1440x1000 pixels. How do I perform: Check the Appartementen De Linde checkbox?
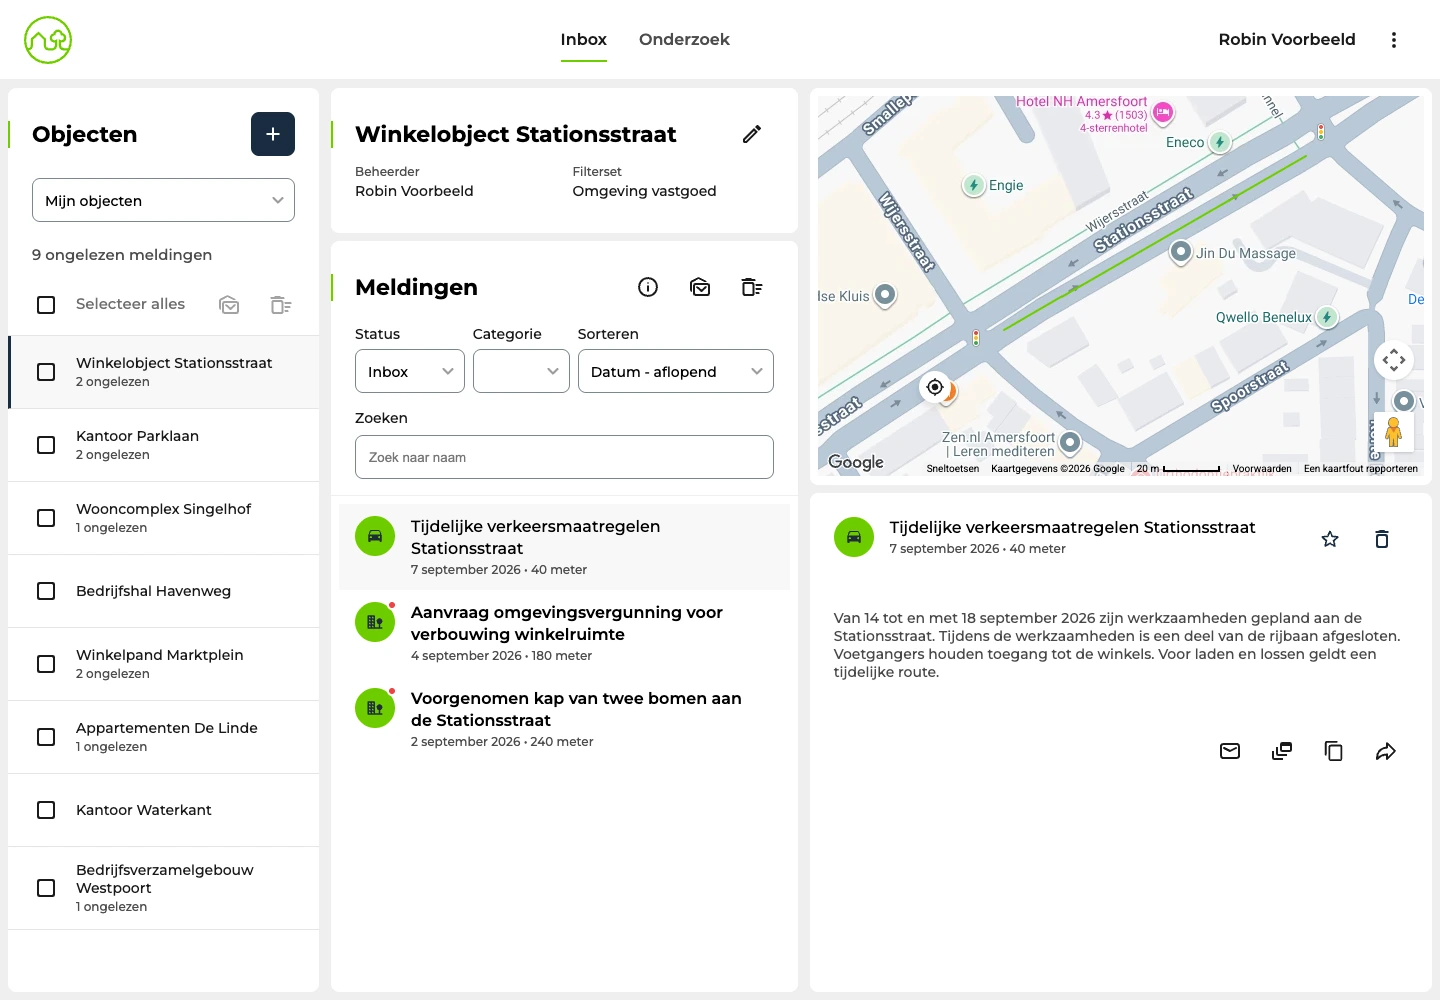46,737
